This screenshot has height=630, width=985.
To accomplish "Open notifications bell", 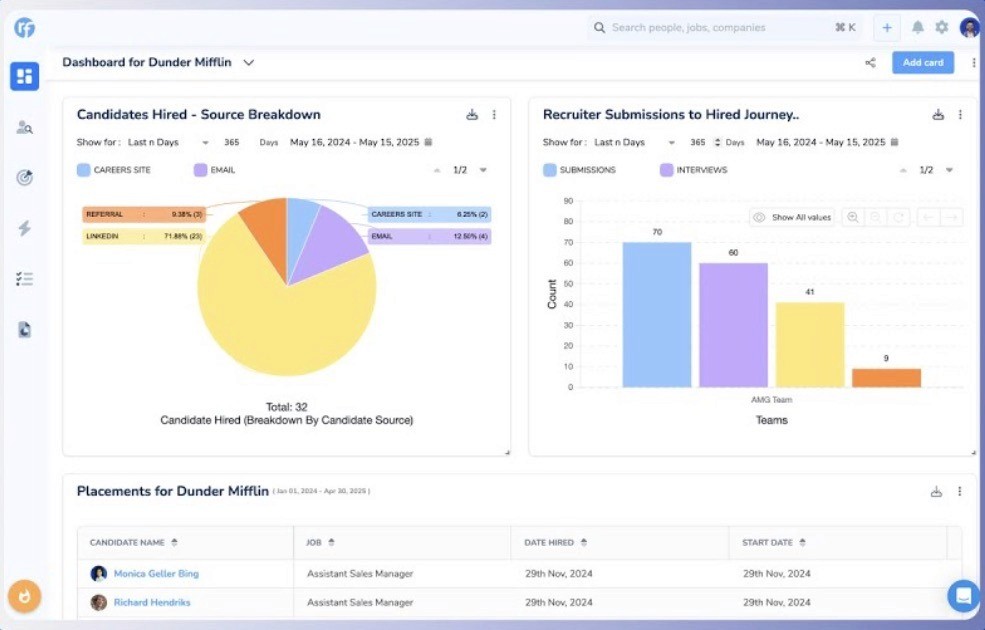I will coord(918,28).
